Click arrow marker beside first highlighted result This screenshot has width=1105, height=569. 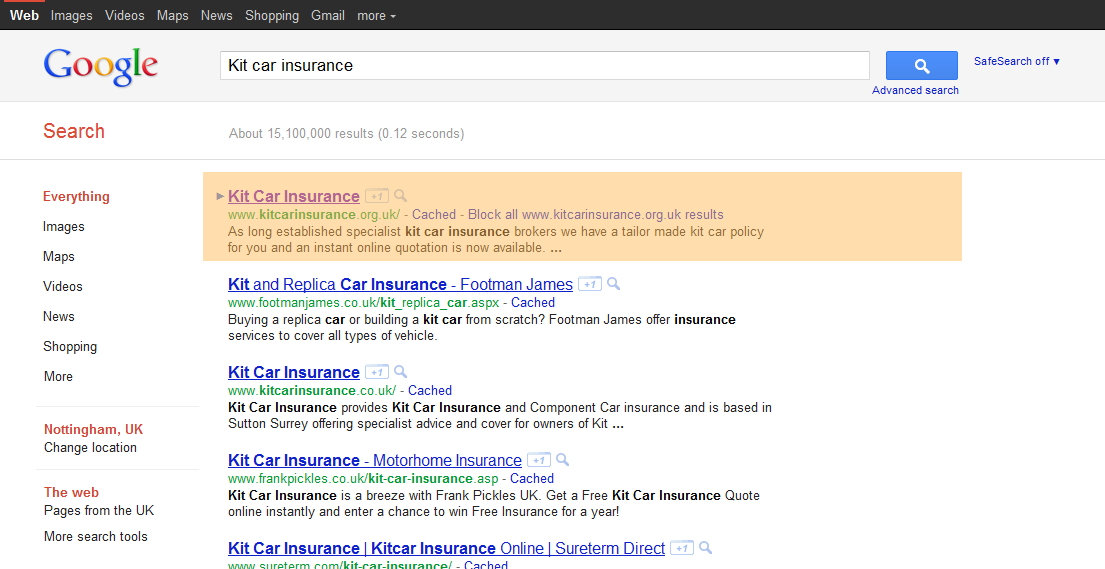pyautogui.click(x=221, y=196)
